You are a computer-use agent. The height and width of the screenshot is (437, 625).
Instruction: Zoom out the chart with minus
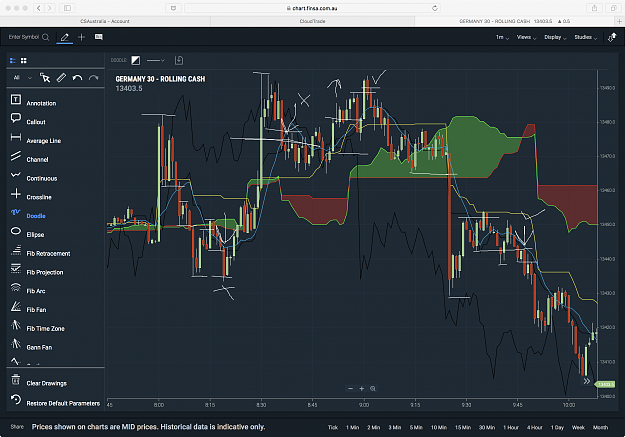click(x=350, y=388)
